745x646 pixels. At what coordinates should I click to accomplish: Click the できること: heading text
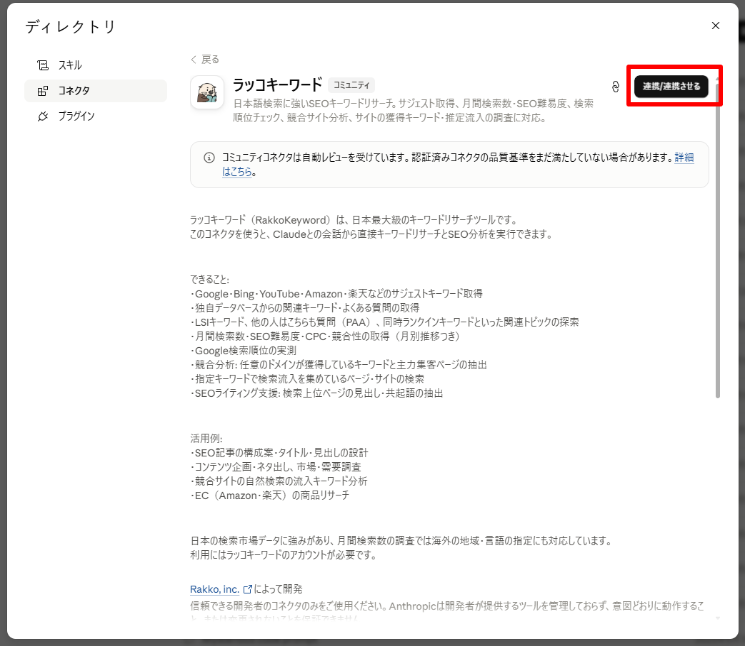[210, 279]
